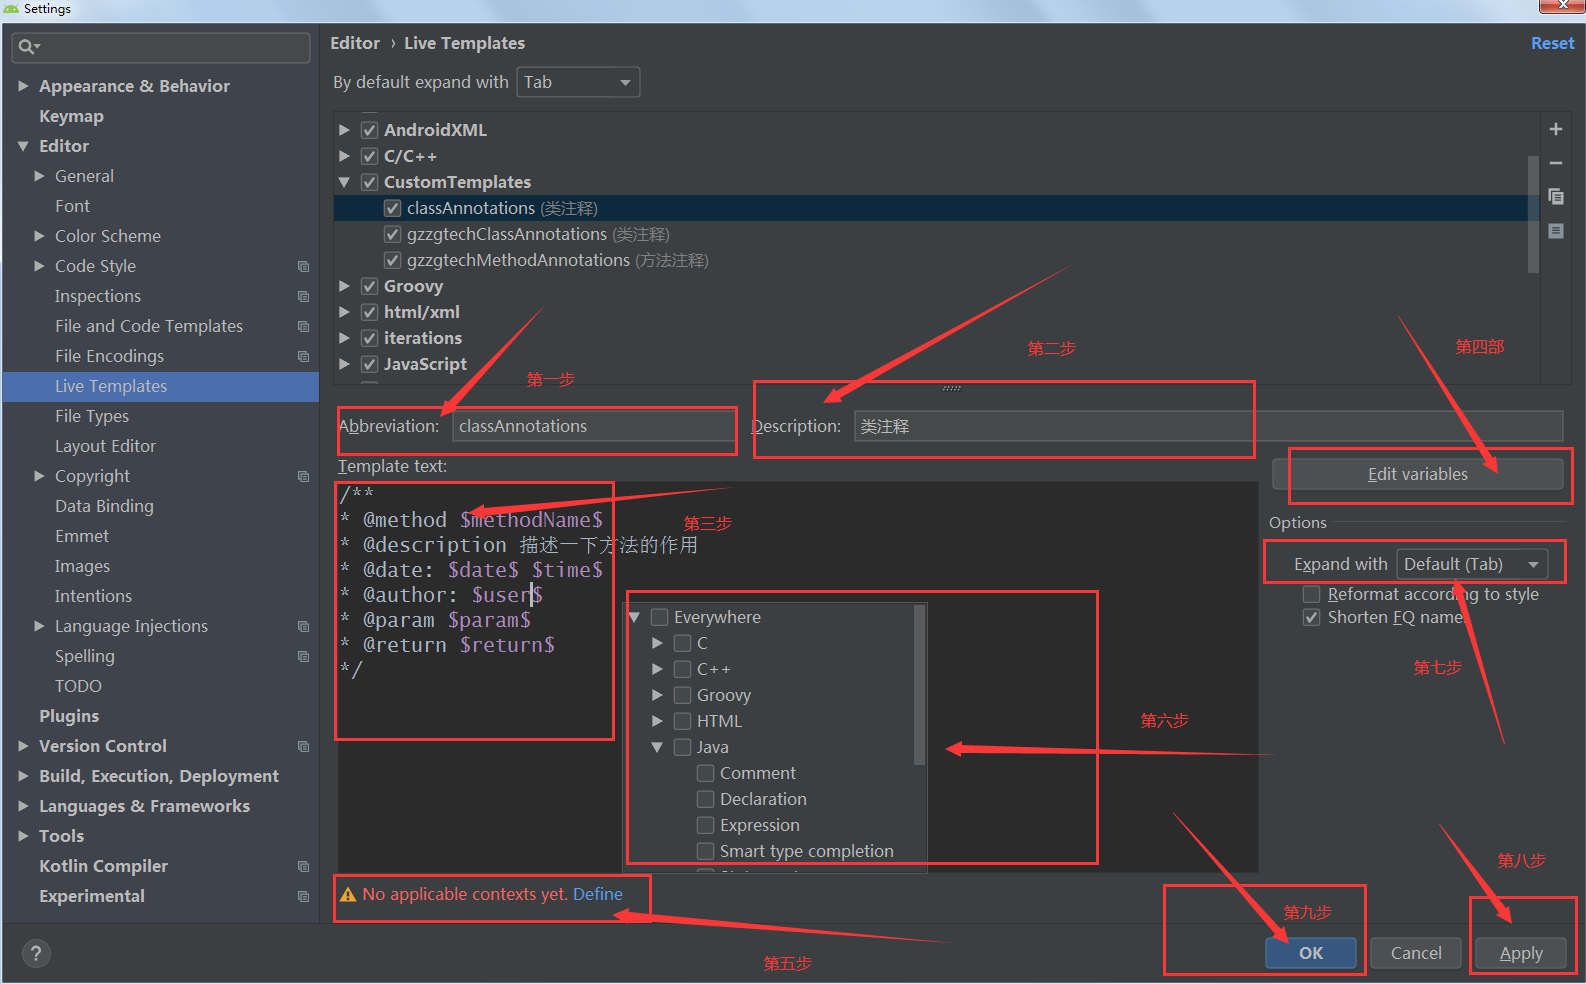Toggle the C/C++ group checkbox
This screenshot has height=984, width=1586.
click(369, 156)
